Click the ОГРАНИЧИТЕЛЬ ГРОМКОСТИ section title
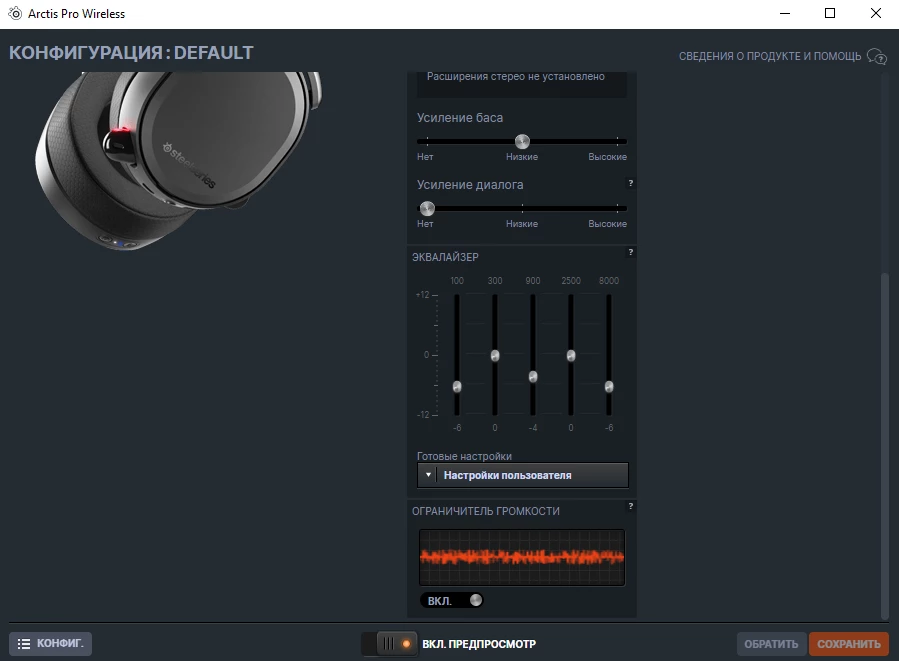This screenshot has height=661, width=899. point(486,511)
